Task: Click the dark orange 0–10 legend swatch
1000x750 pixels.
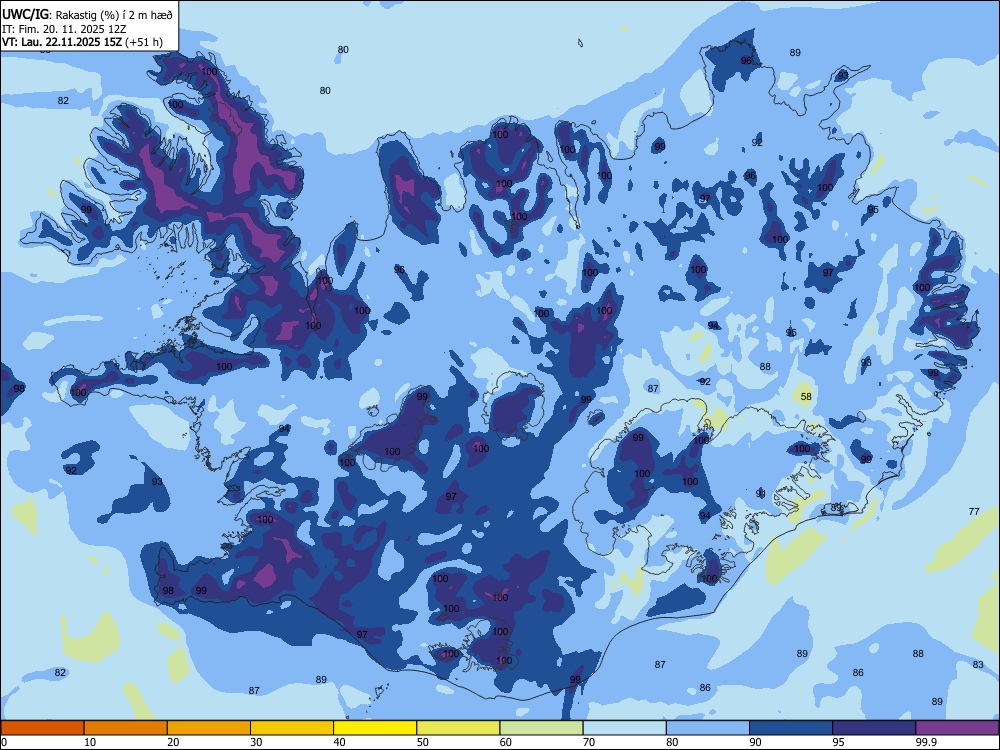Action: pos(43,728)
